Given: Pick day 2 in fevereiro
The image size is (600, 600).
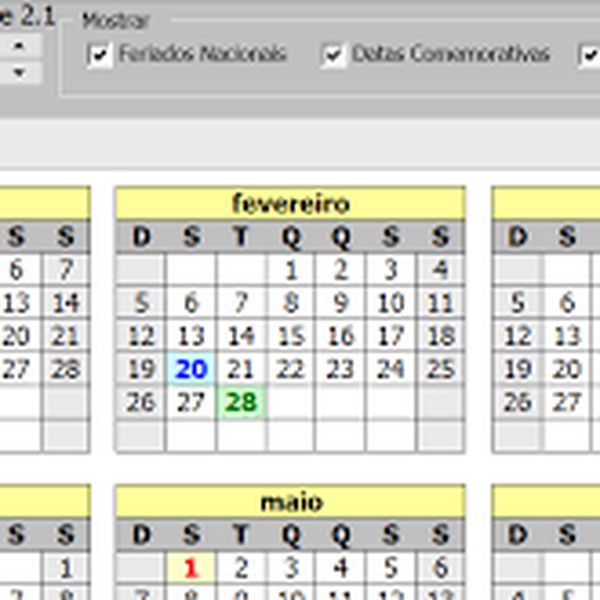Looking at the screenshot, I should (x=341, y=270).
